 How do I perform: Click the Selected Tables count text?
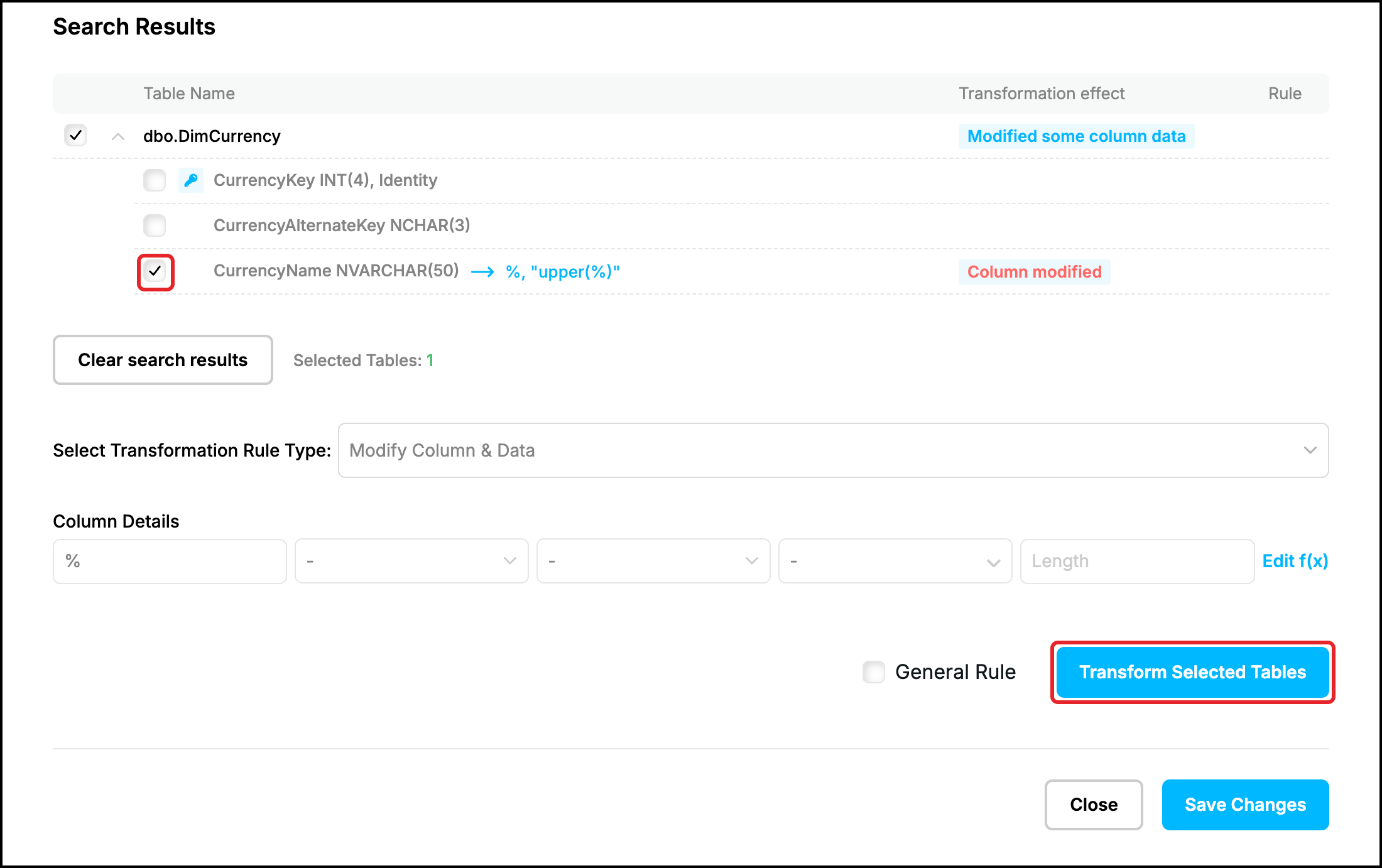[x=363, y=360]
